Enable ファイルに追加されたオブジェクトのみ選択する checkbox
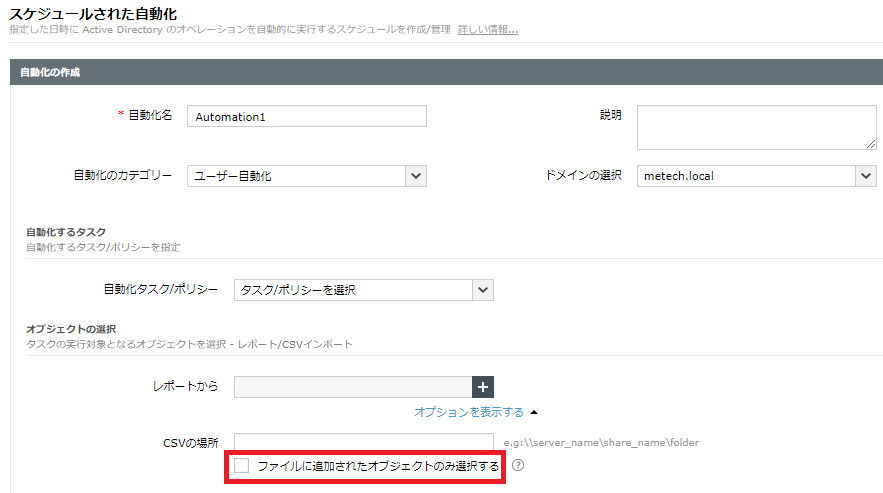This screenshot has width=883, height=493. click(x=242, y=465)
